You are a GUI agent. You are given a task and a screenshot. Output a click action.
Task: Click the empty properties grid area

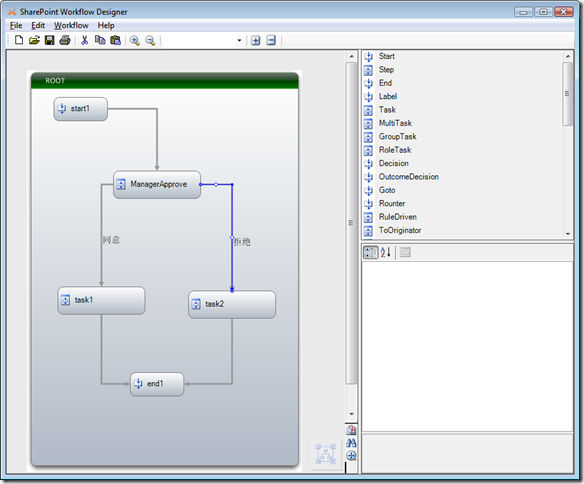tap(467, 346)
